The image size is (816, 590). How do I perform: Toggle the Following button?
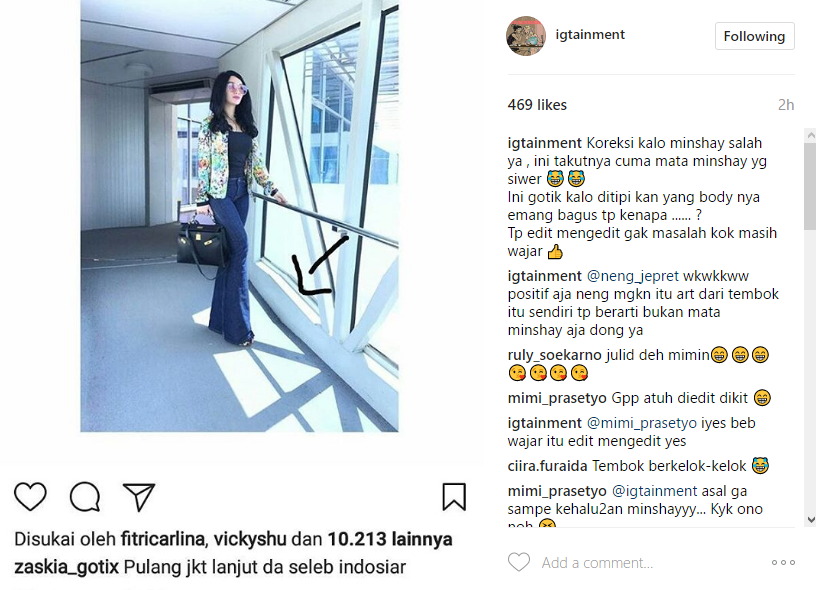coord(754,36)
